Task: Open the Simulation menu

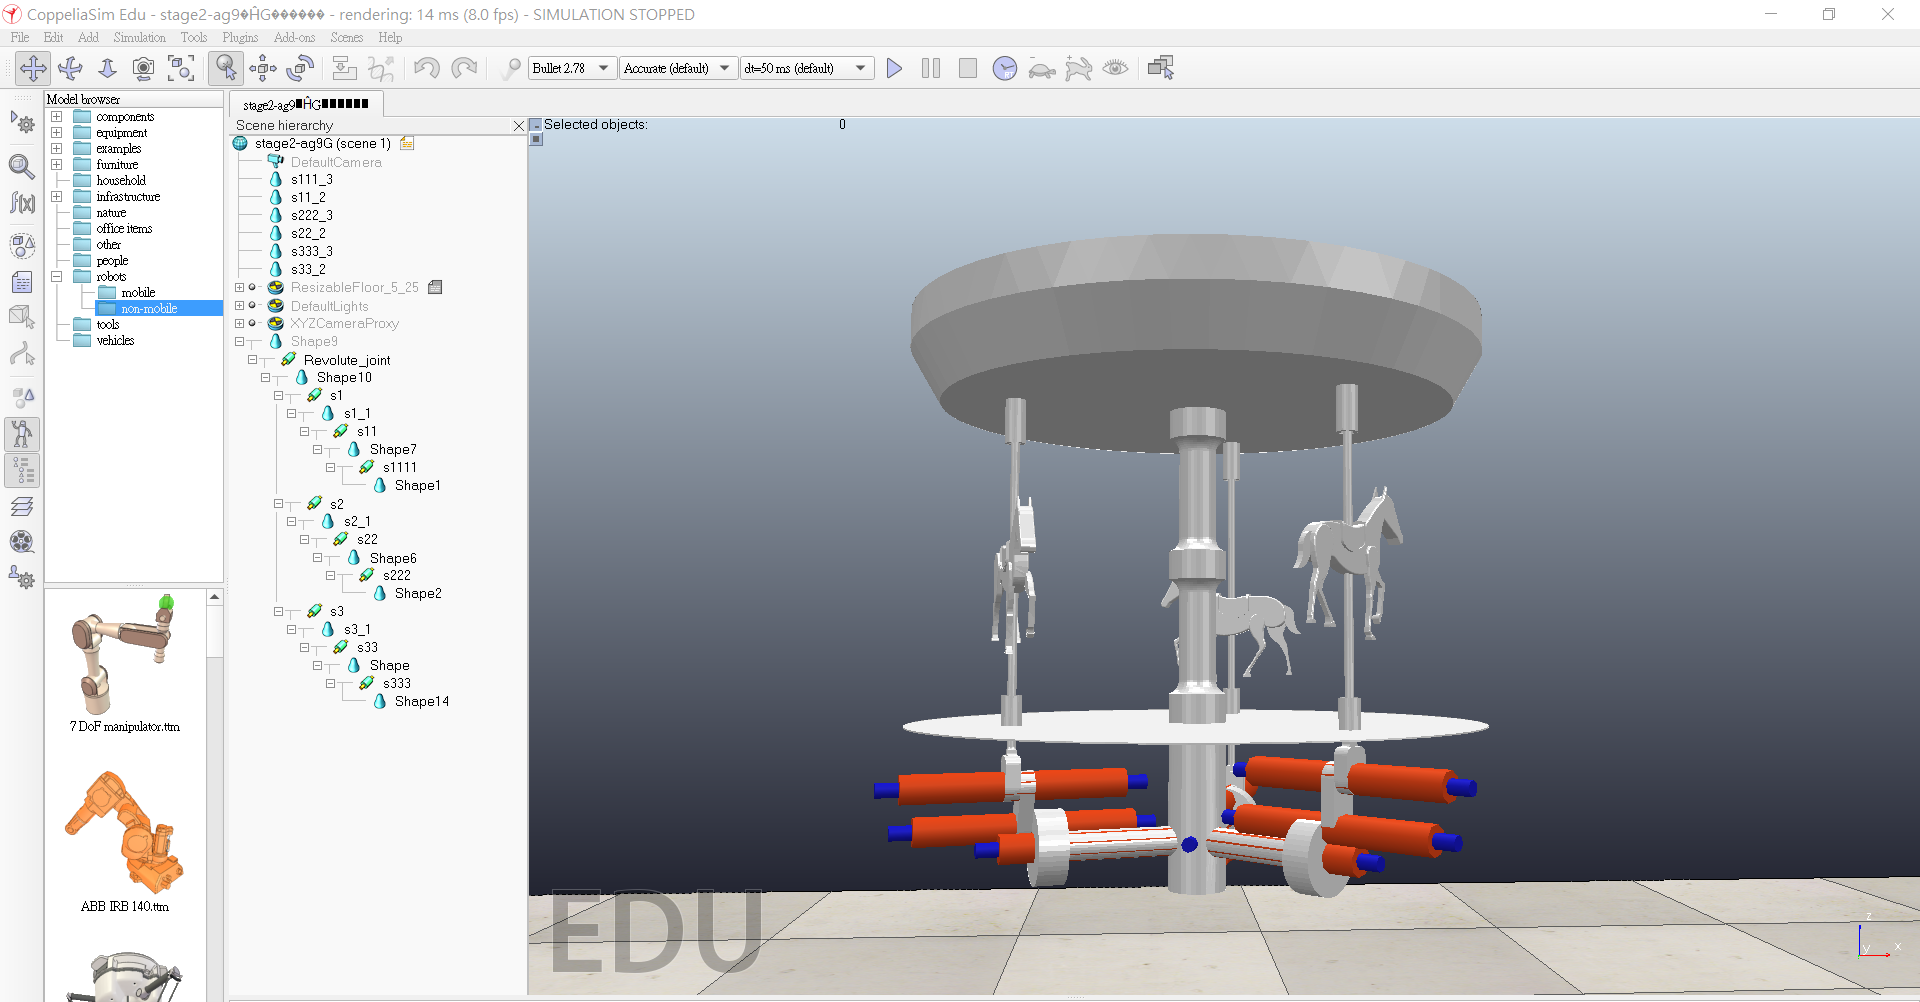Action: (139, 37)
